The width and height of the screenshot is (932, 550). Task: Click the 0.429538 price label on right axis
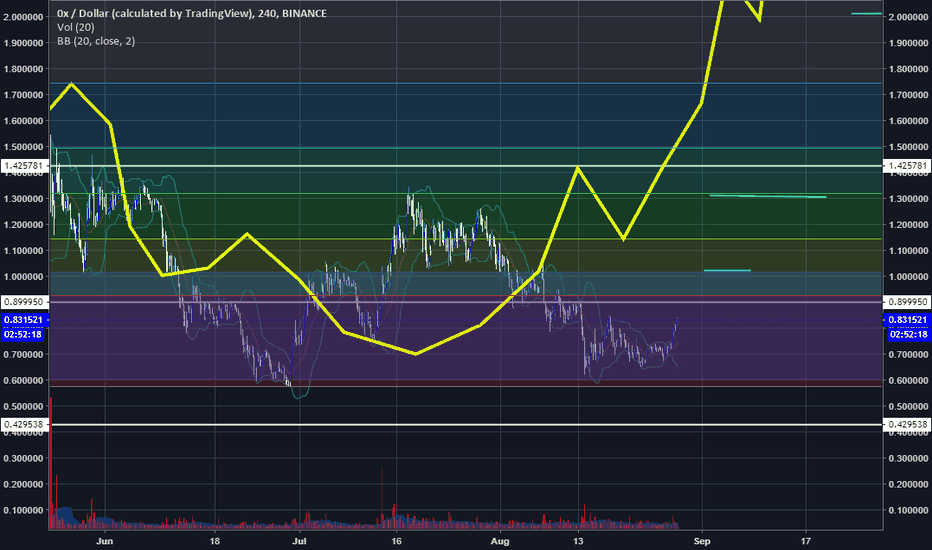[x=908, y=425]
